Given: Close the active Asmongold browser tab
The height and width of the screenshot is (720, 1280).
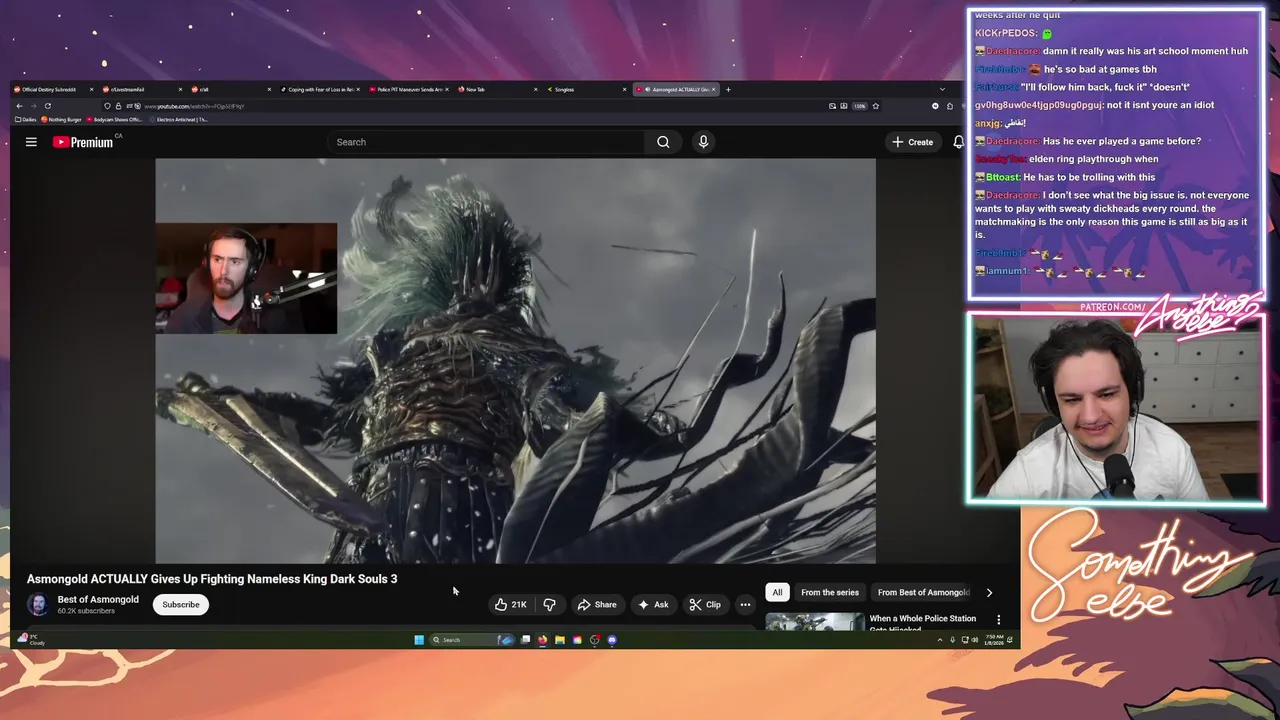Looking at the screenshot, I should tap(714, 89).
